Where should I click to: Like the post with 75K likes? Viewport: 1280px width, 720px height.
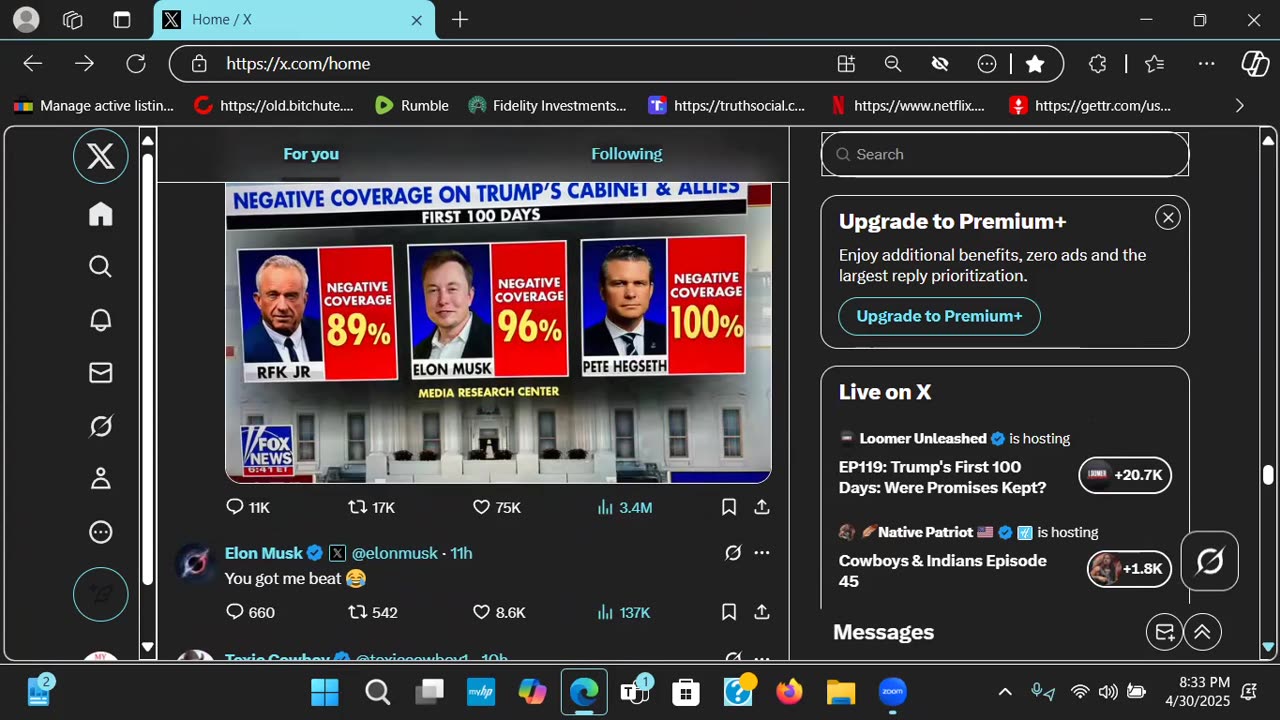[496, 507]
